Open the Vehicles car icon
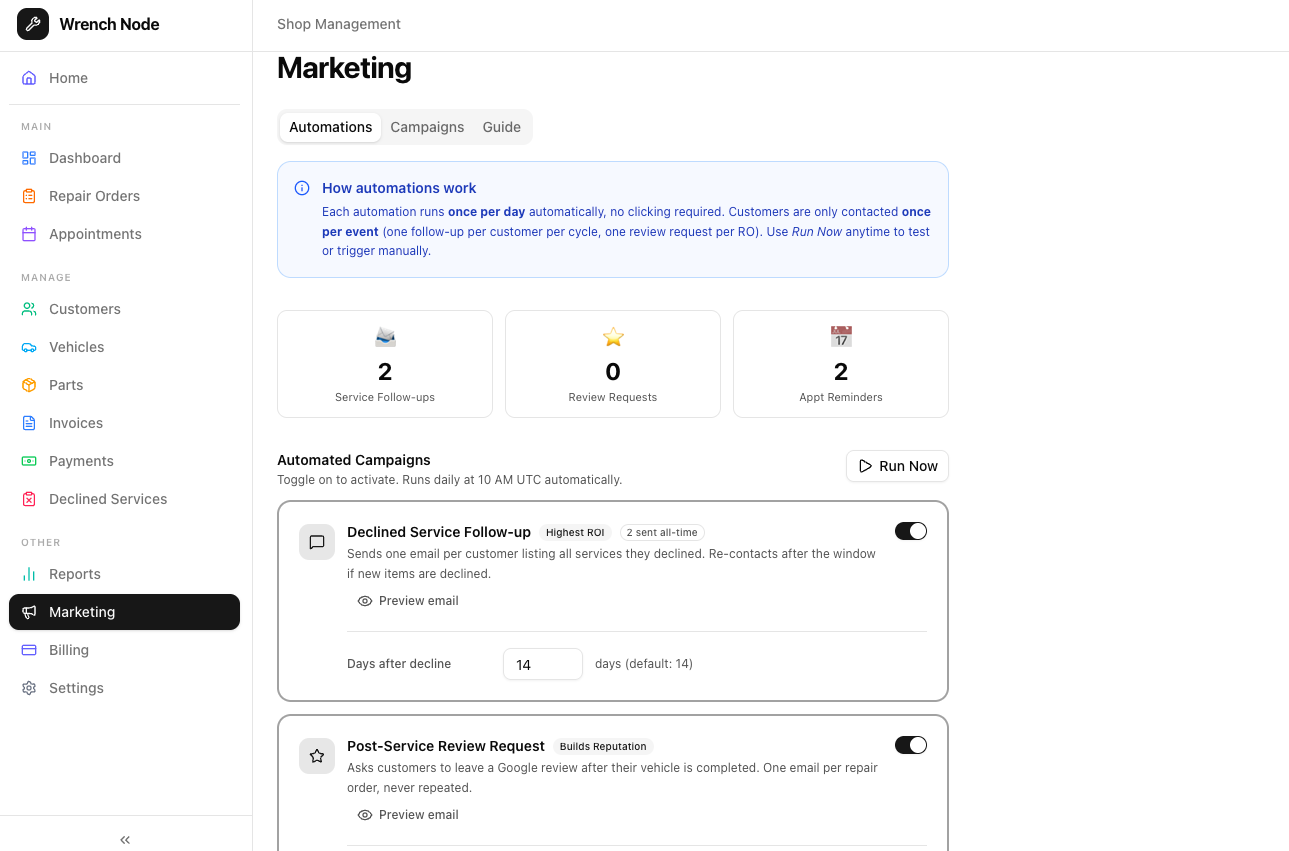The height and width of the screenshot is (851, 1289). (29, 347)
